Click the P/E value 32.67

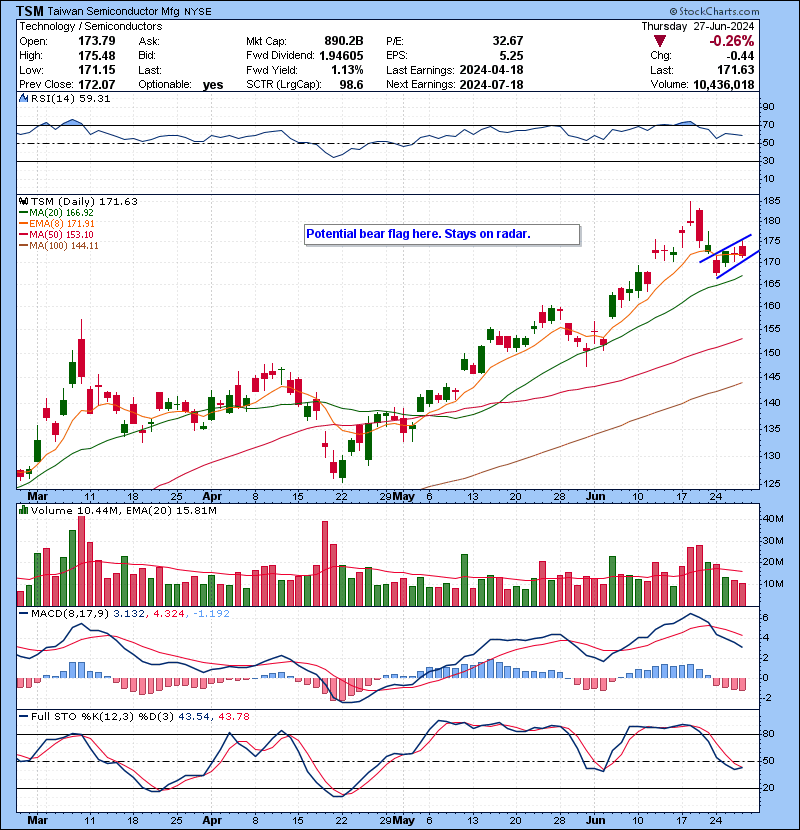coord(508,41)
